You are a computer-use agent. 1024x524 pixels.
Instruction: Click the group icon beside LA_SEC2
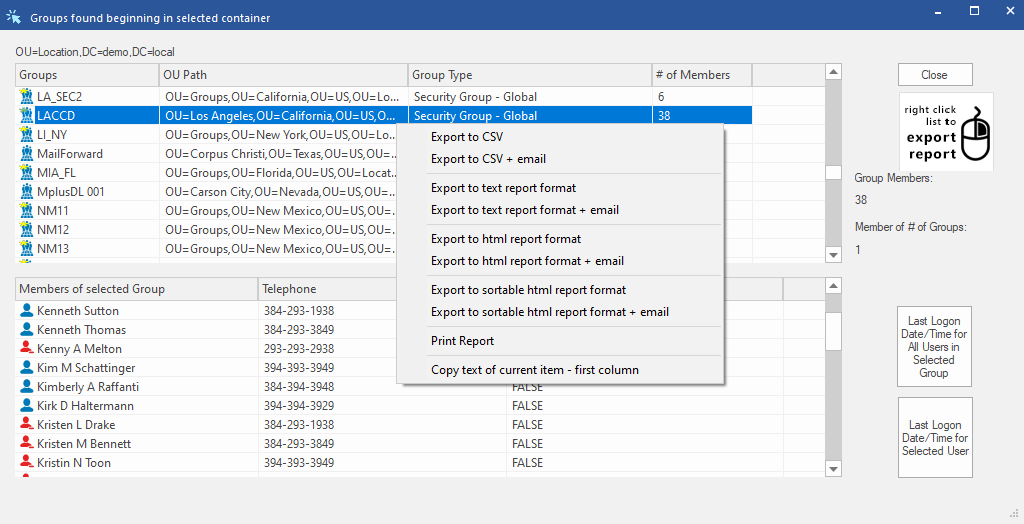click(x=26, y=97)
